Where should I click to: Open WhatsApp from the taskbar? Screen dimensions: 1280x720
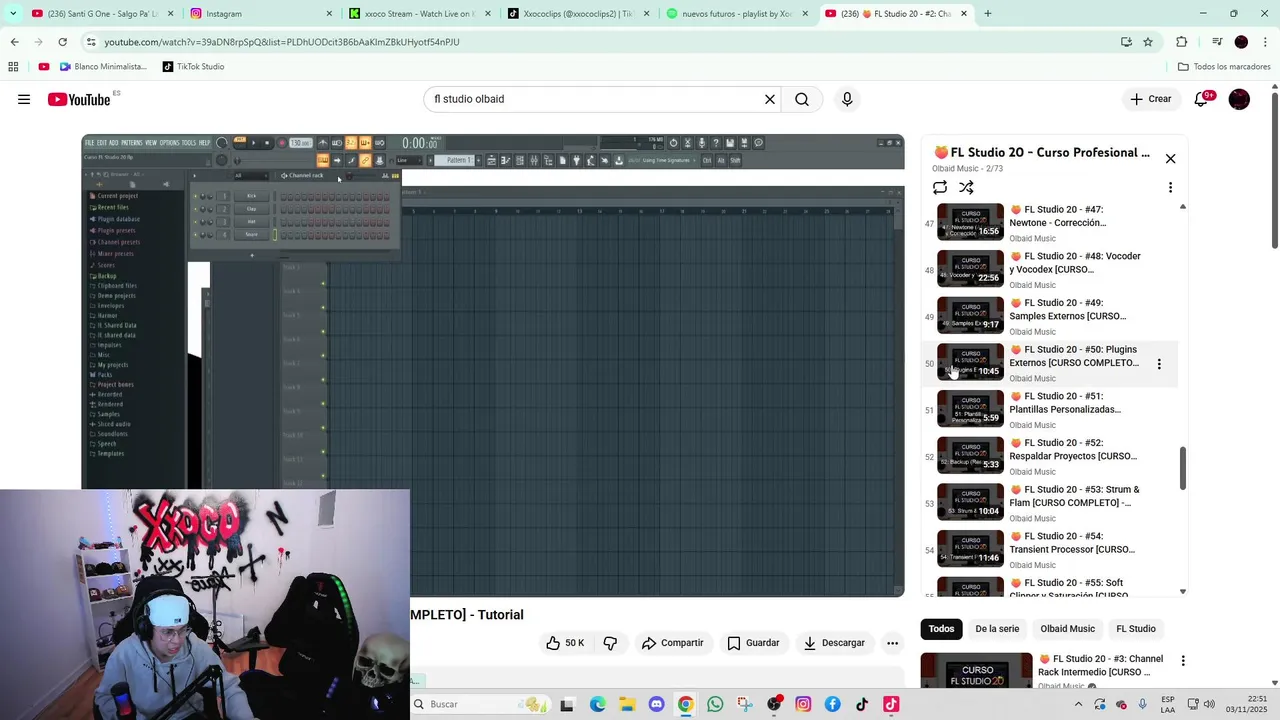click(715, 704)
